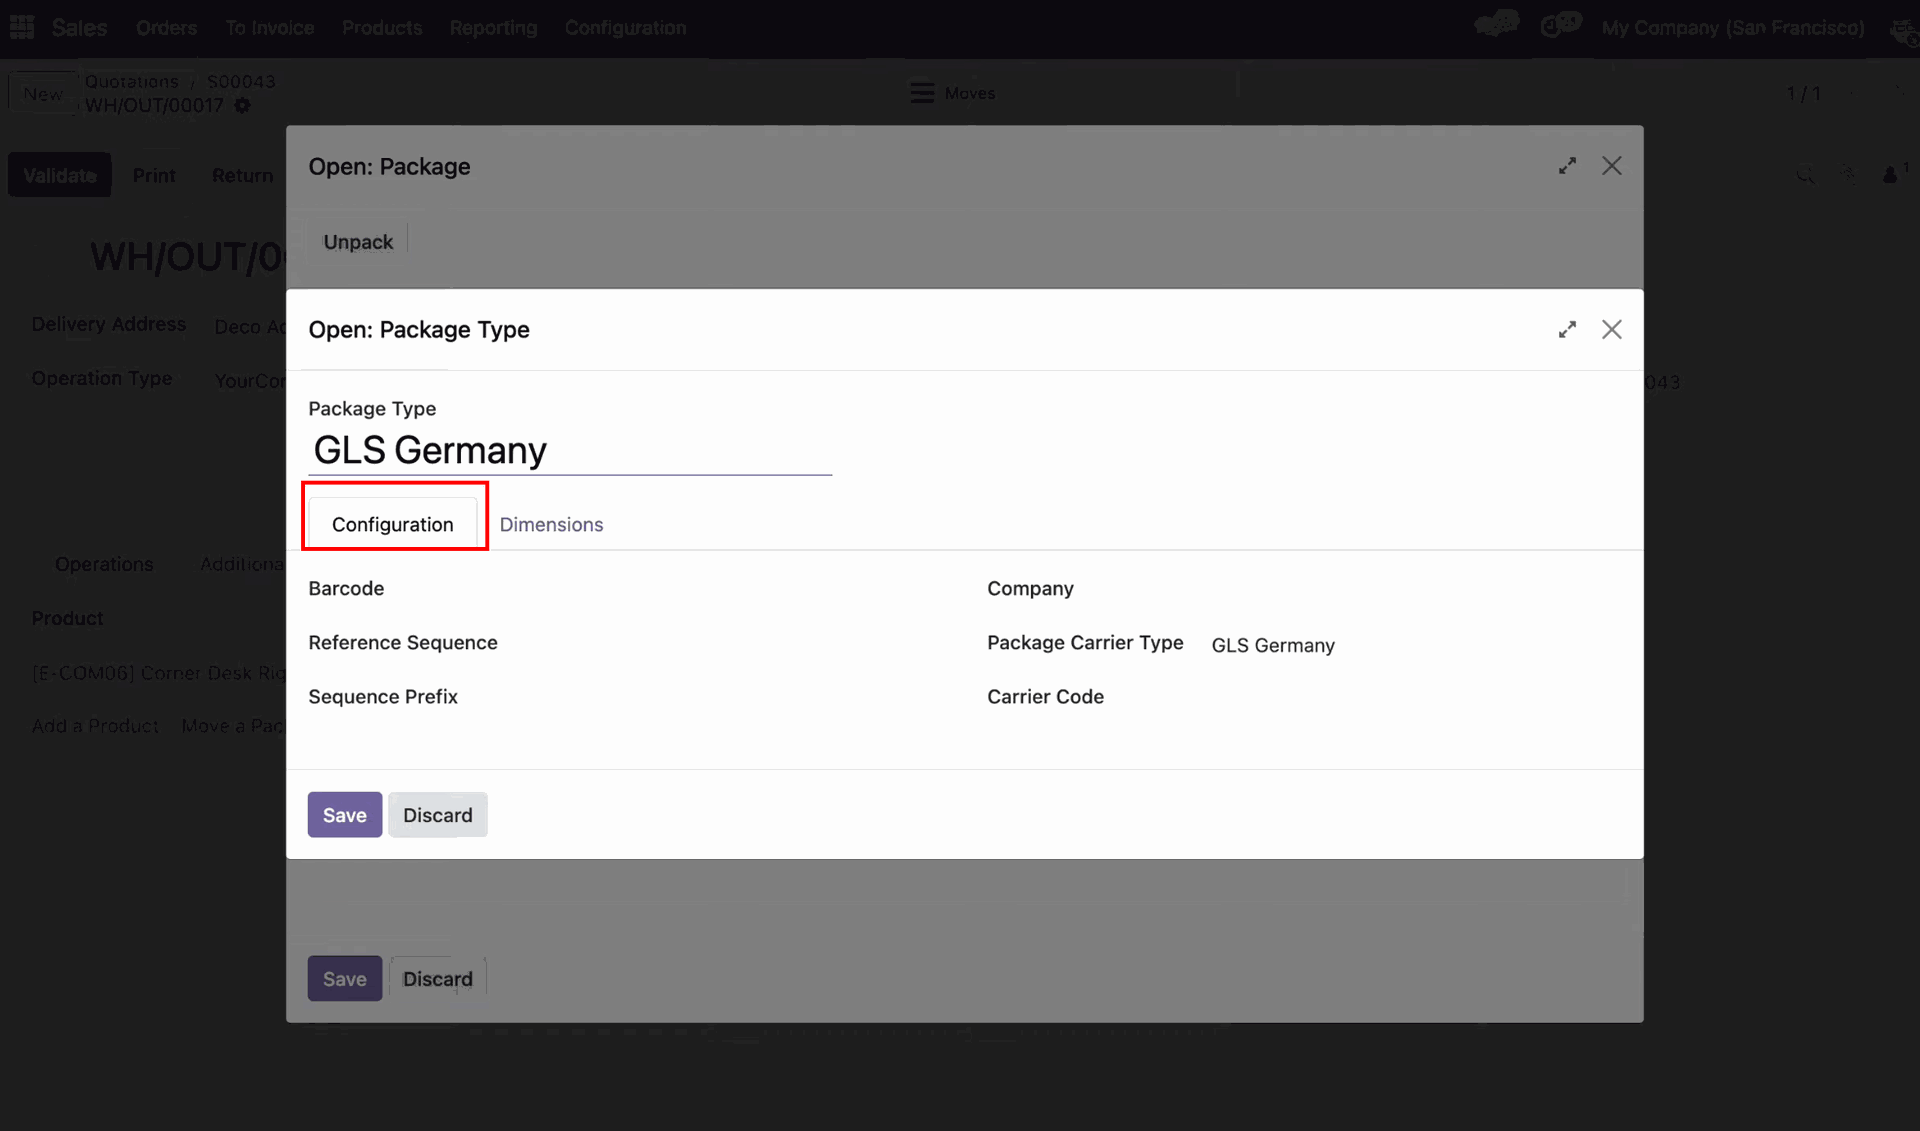Expand the Open: Package dialog
This screenshot has width=1920, height=1131.
coord(1567,166)
